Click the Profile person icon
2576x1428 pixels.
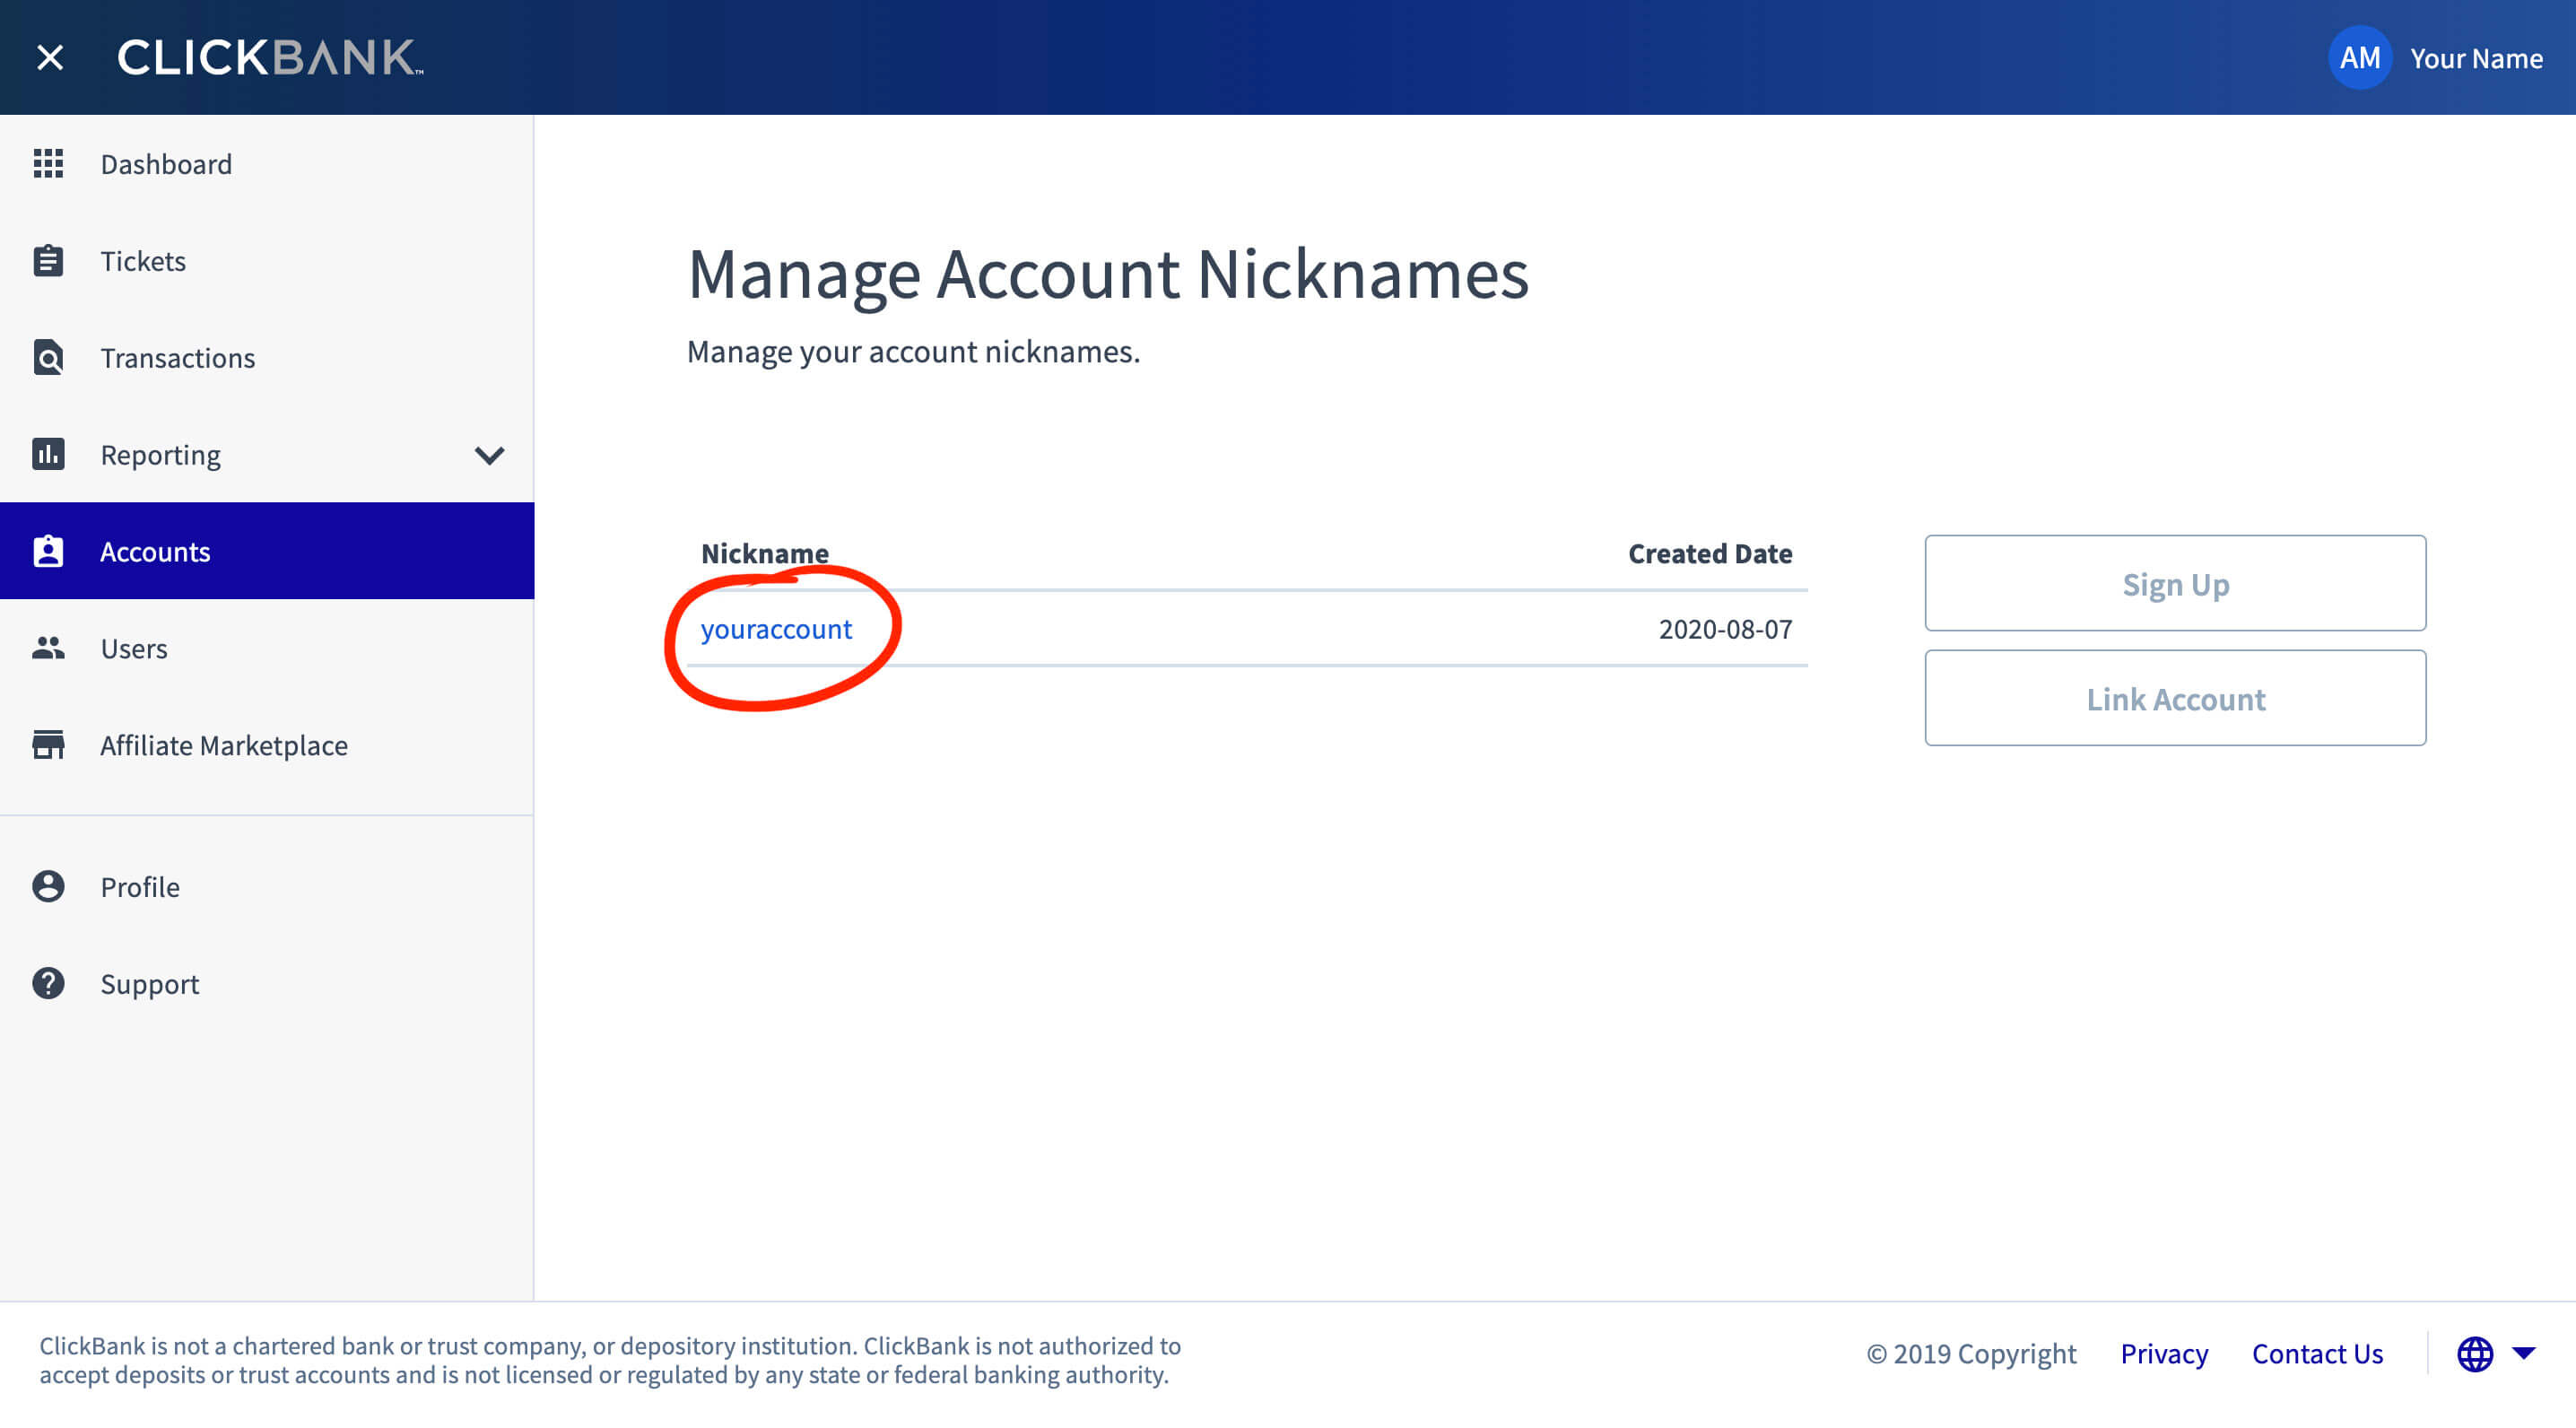click(48, 887)
